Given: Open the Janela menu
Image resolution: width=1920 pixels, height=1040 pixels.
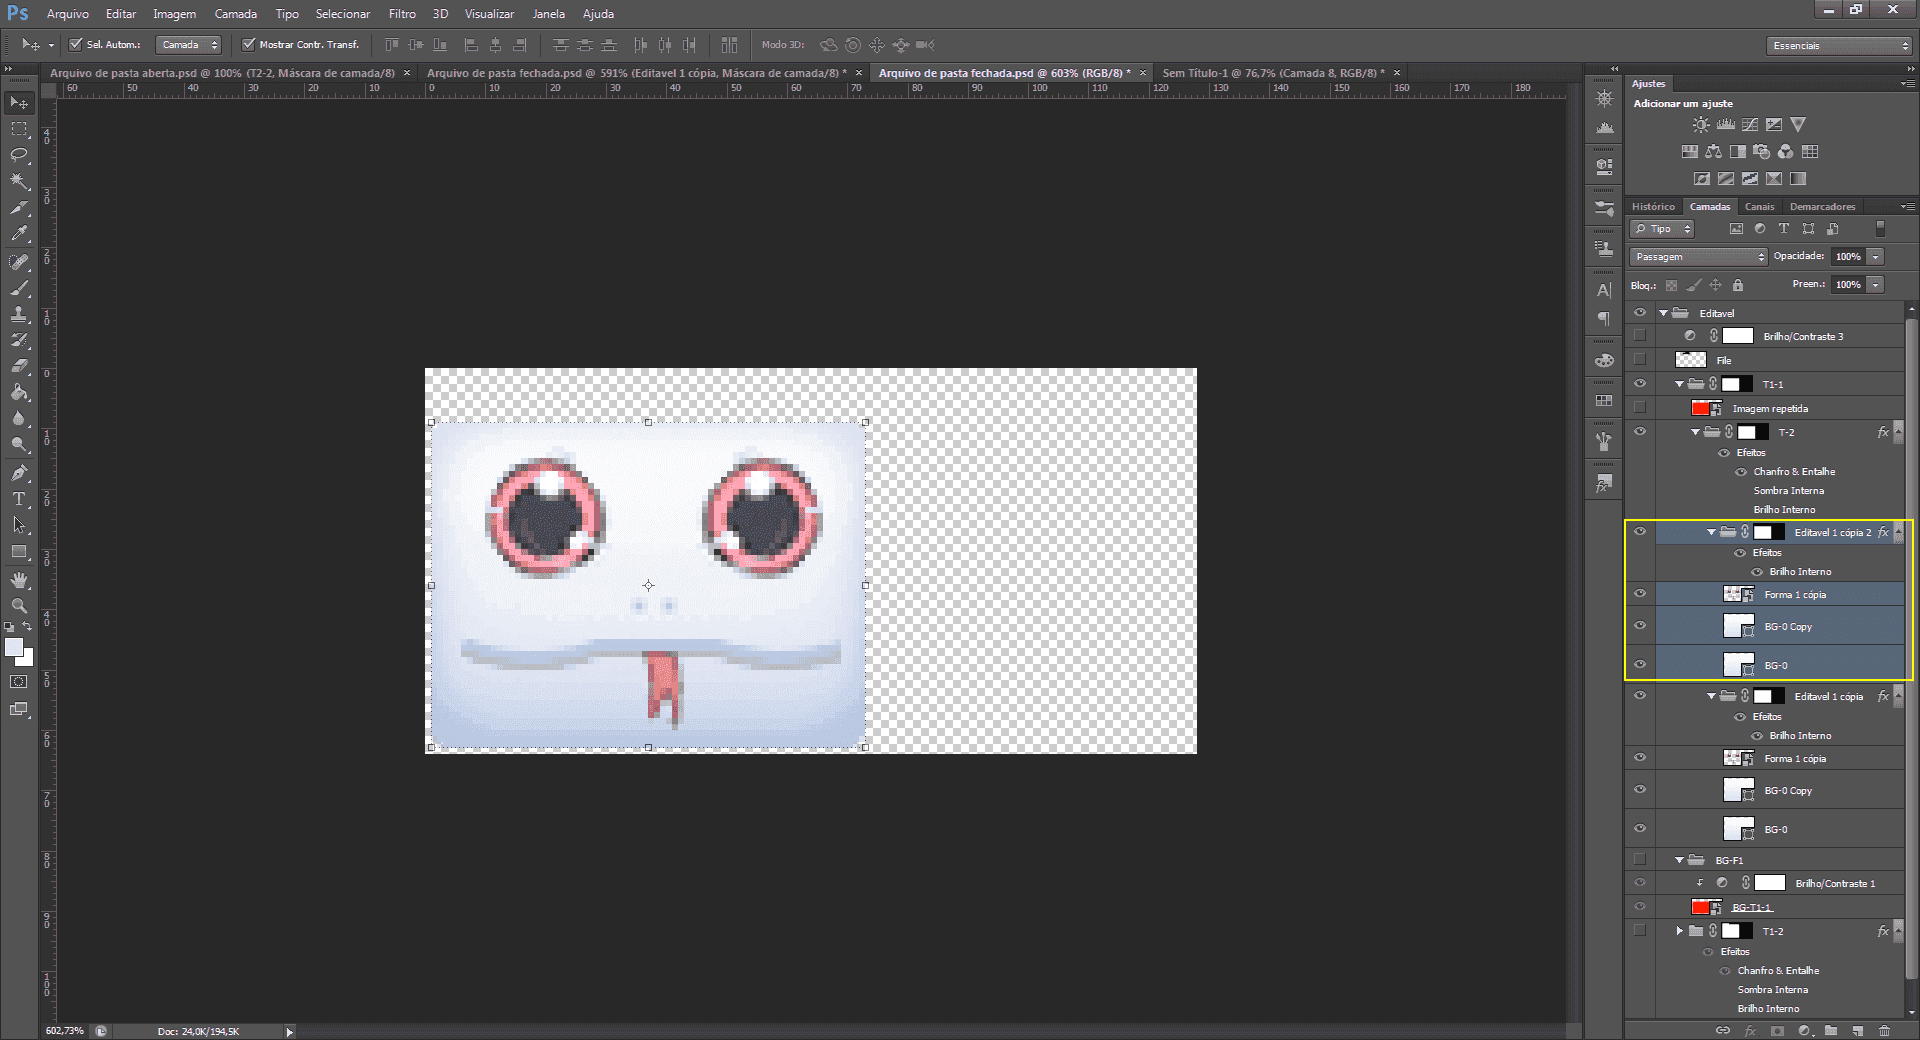Looking at the screenshot, I should click(x=548, y=14).
